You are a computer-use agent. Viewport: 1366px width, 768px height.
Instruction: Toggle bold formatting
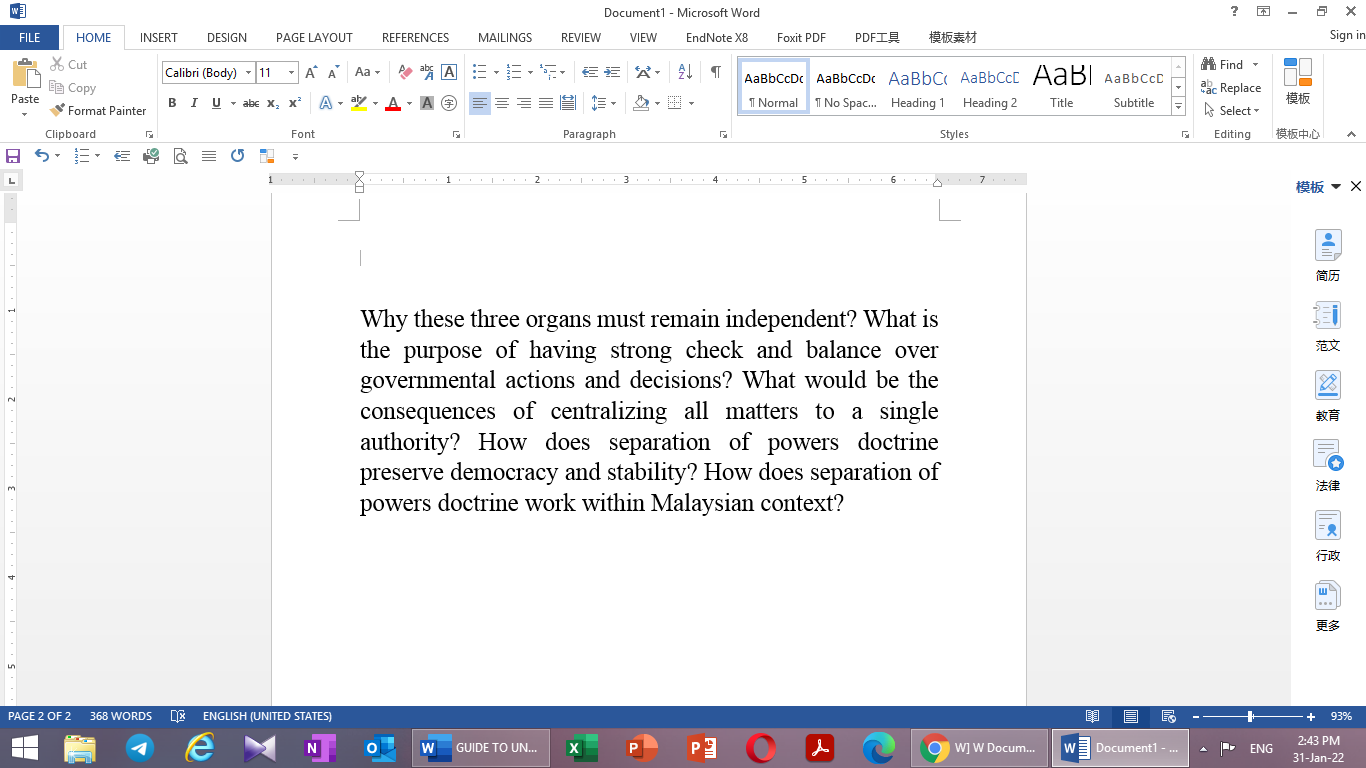172,103
